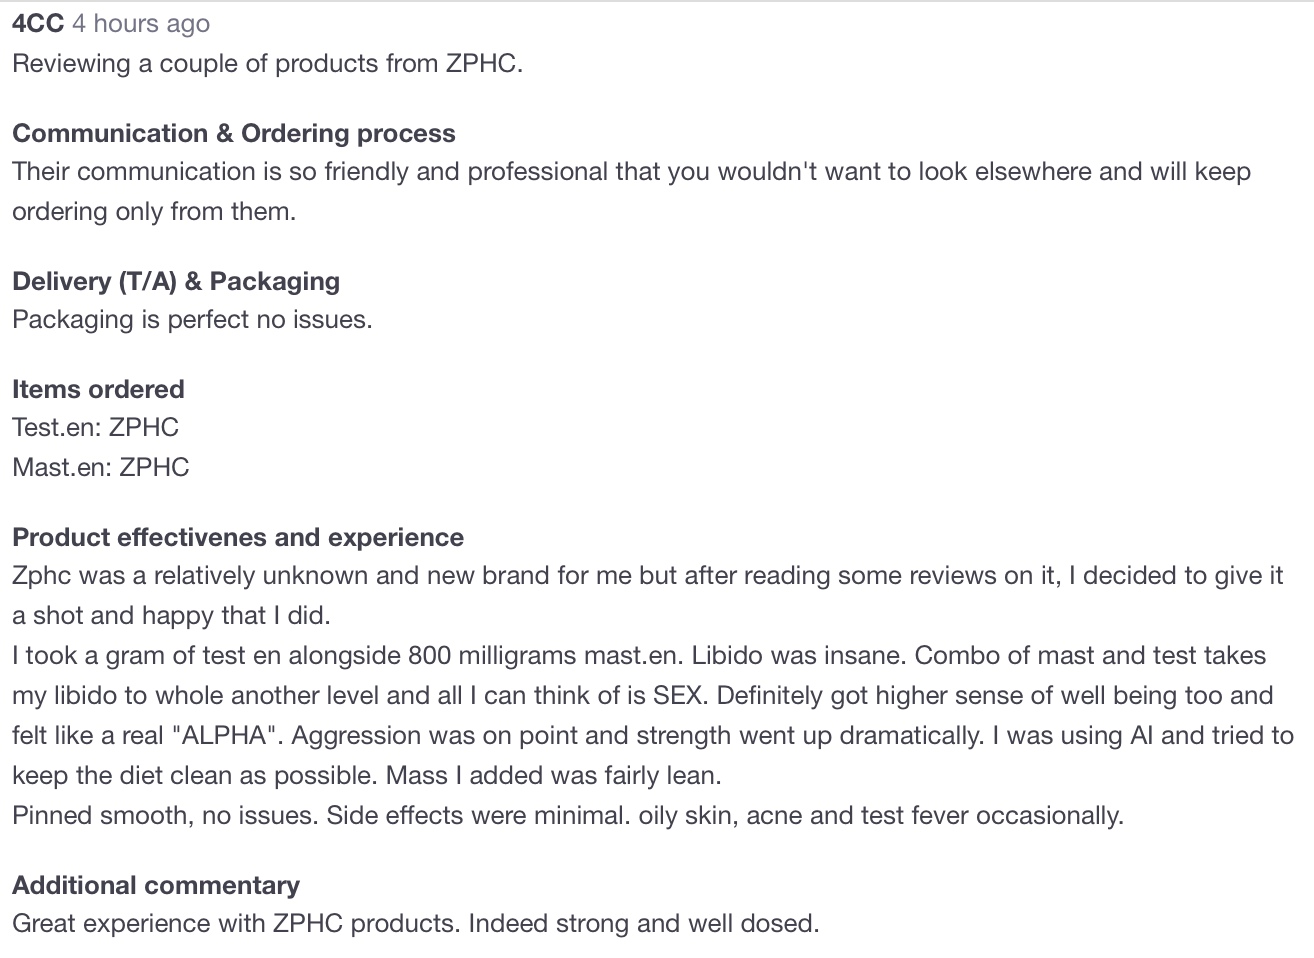Click the username 4CC
This screenshot has width=1314, height=958.
point(38,24)
